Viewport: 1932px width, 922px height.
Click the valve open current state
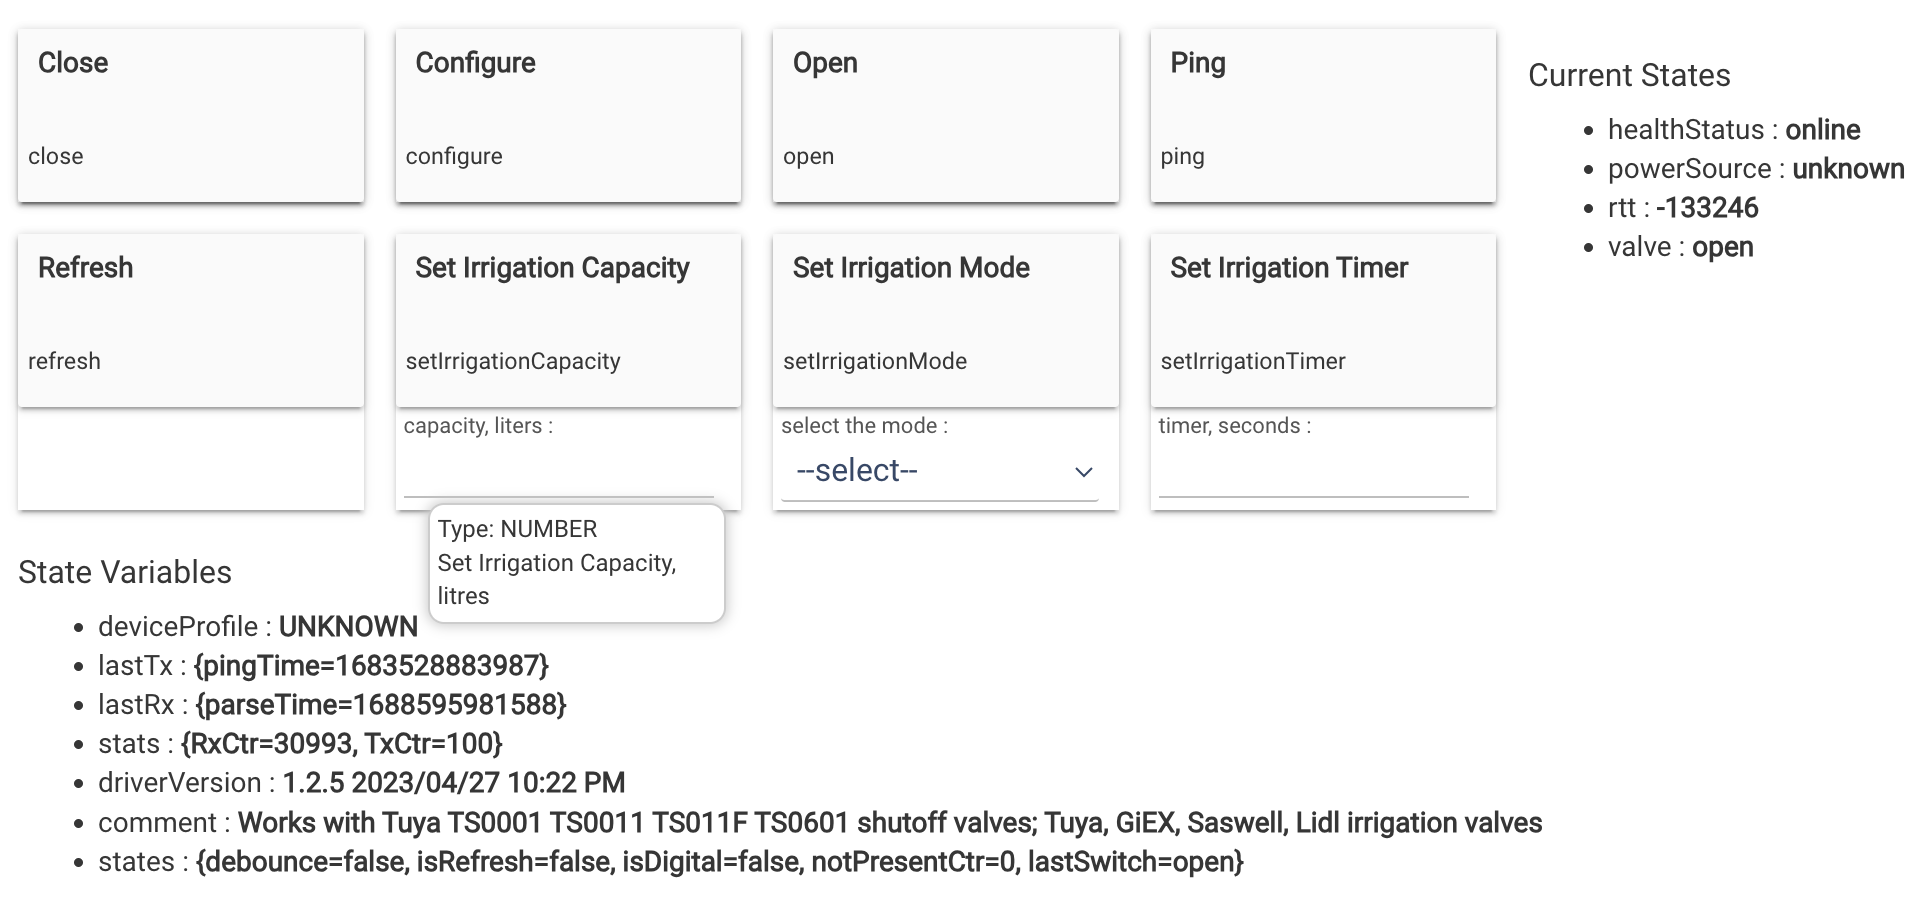tap(1680, 247)
